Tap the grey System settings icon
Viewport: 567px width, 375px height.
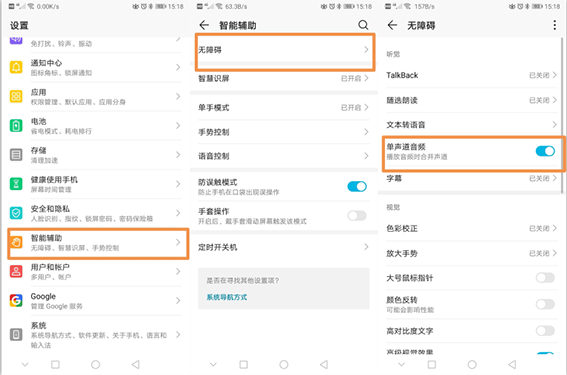coord(16,334)
